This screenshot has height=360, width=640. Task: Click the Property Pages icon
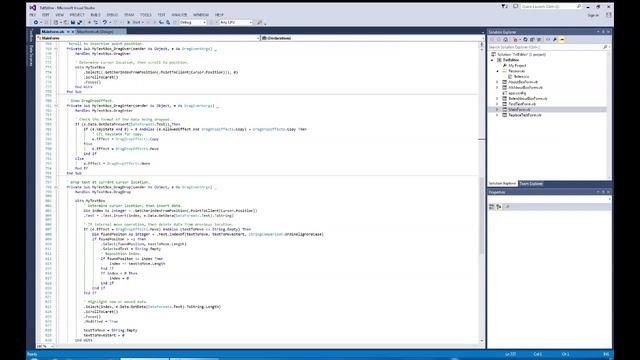point(507,207)
